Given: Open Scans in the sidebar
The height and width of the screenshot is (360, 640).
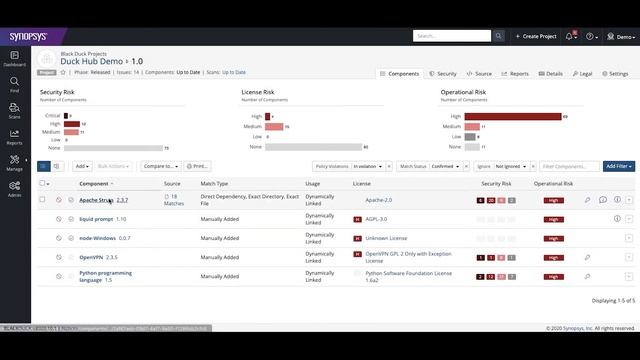Looking at the screenshot, I should coord(15,111).
